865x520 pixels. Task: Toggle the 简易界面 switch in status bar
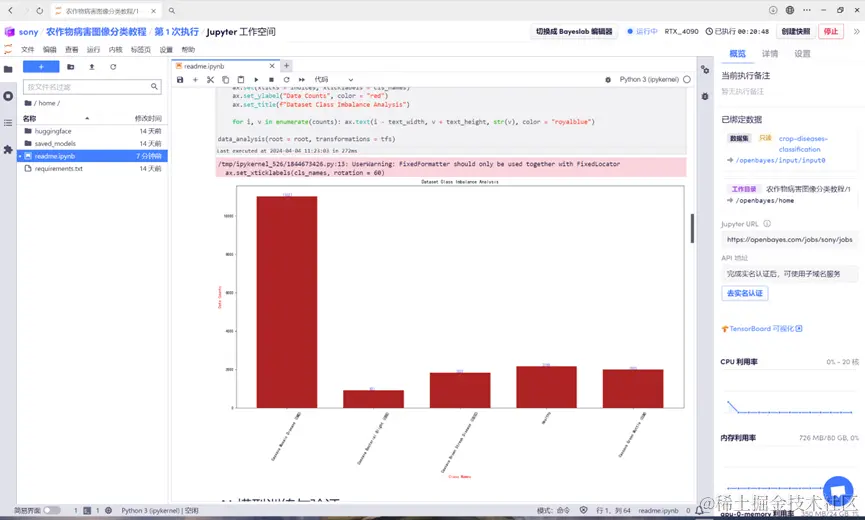pyautogui.click(x=52, y=511)
